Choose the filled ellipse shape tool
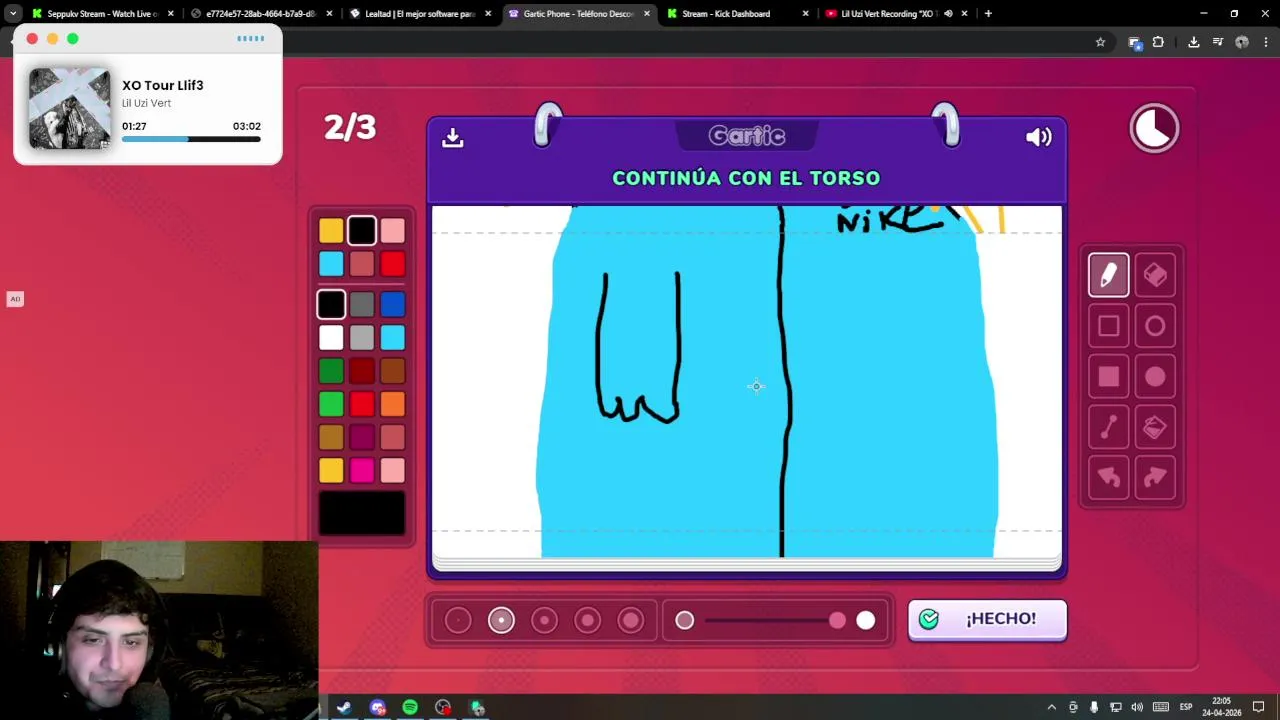Viewport: 1280px width, 720px height. click(1155, 377)
